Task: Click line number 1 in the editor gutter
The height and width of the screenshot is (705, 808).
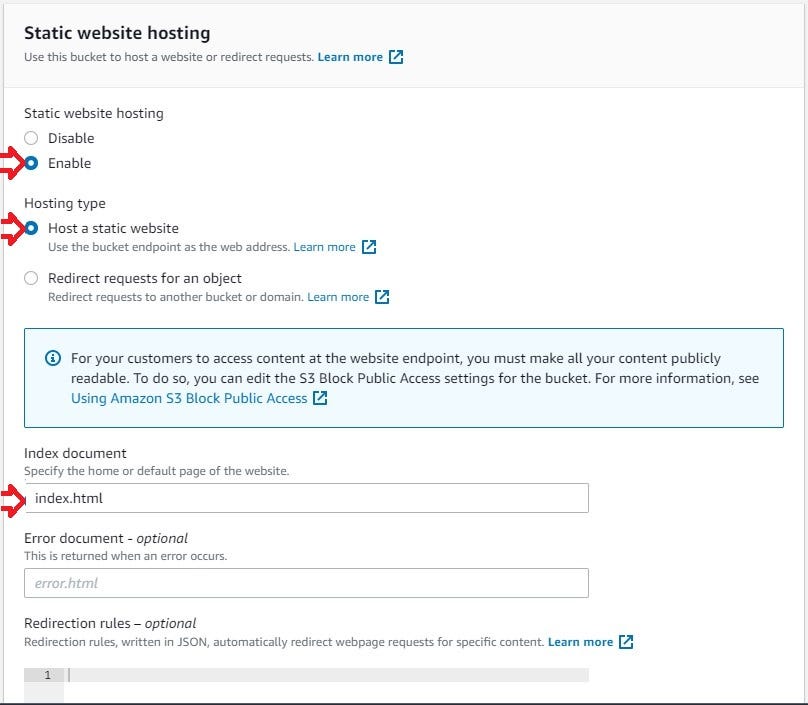Action: click(x=47, y=675)
